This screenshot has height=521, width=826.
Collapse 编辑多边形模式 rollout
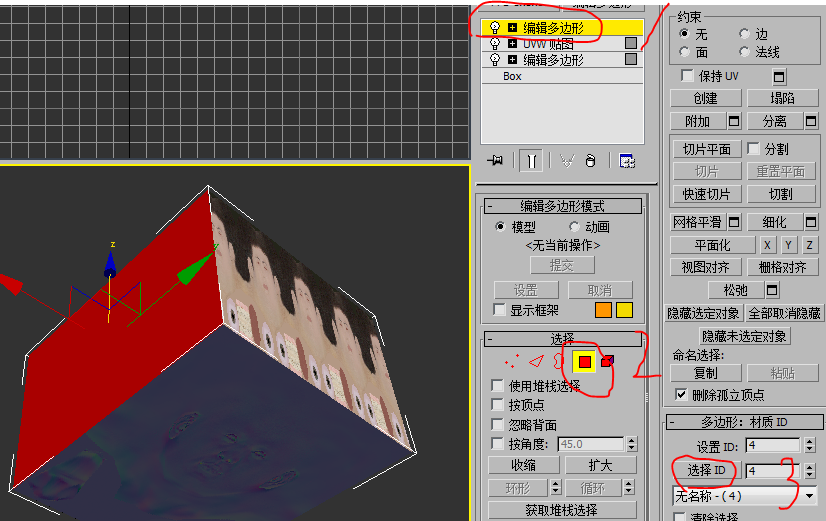[x=562, y=206]
